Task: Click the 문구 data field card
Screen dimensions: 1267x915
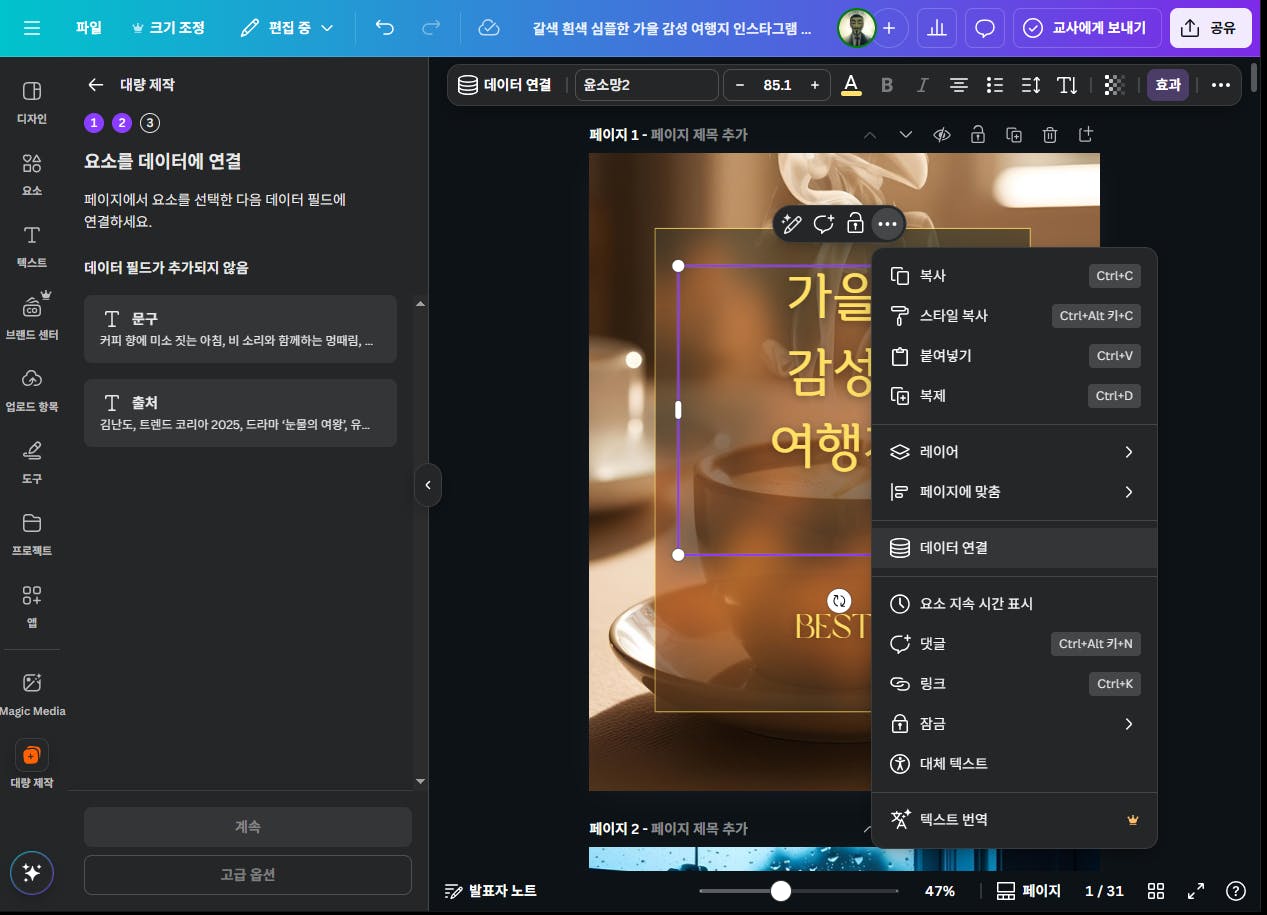Action: 240,329
